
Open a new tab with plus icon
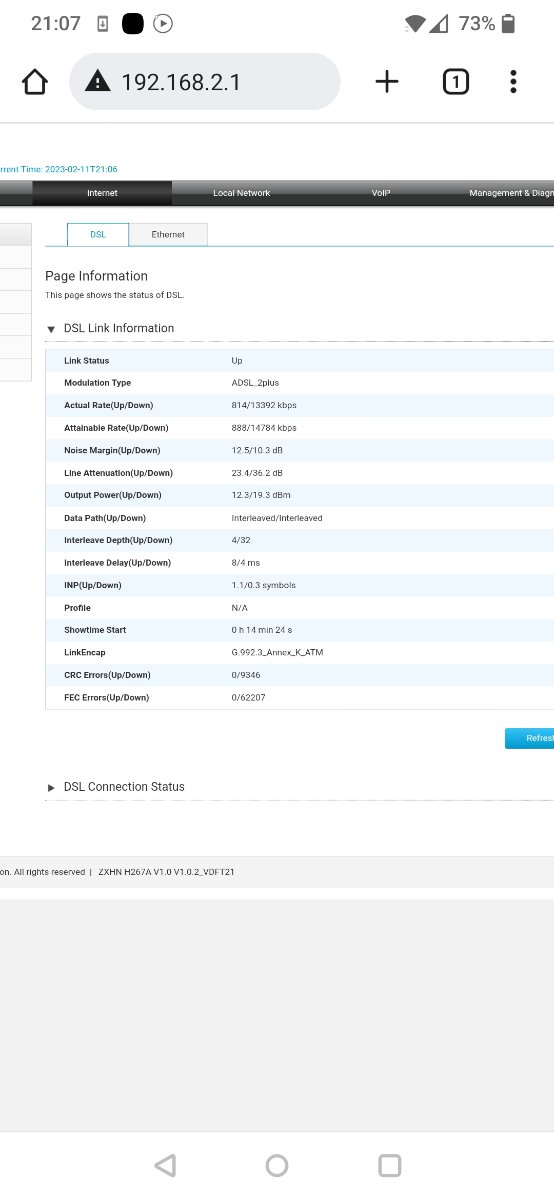387,82
